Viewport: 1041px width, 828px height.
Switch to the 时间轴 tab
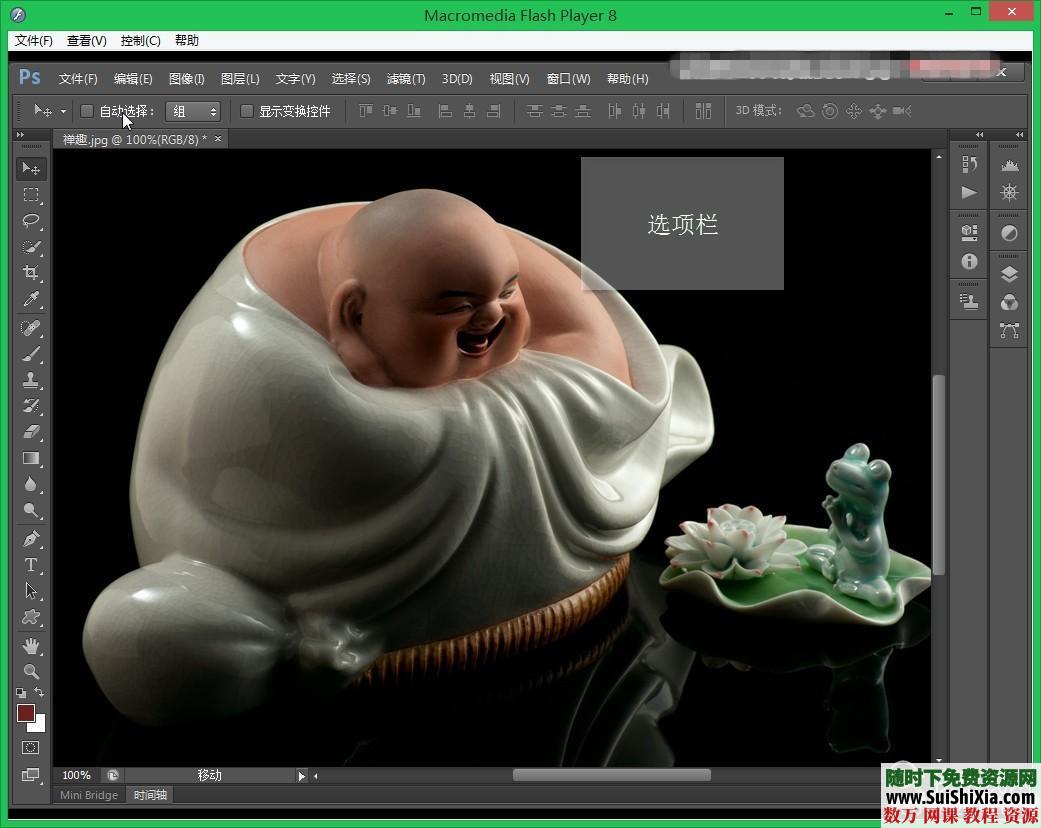(x=149, y=795)
